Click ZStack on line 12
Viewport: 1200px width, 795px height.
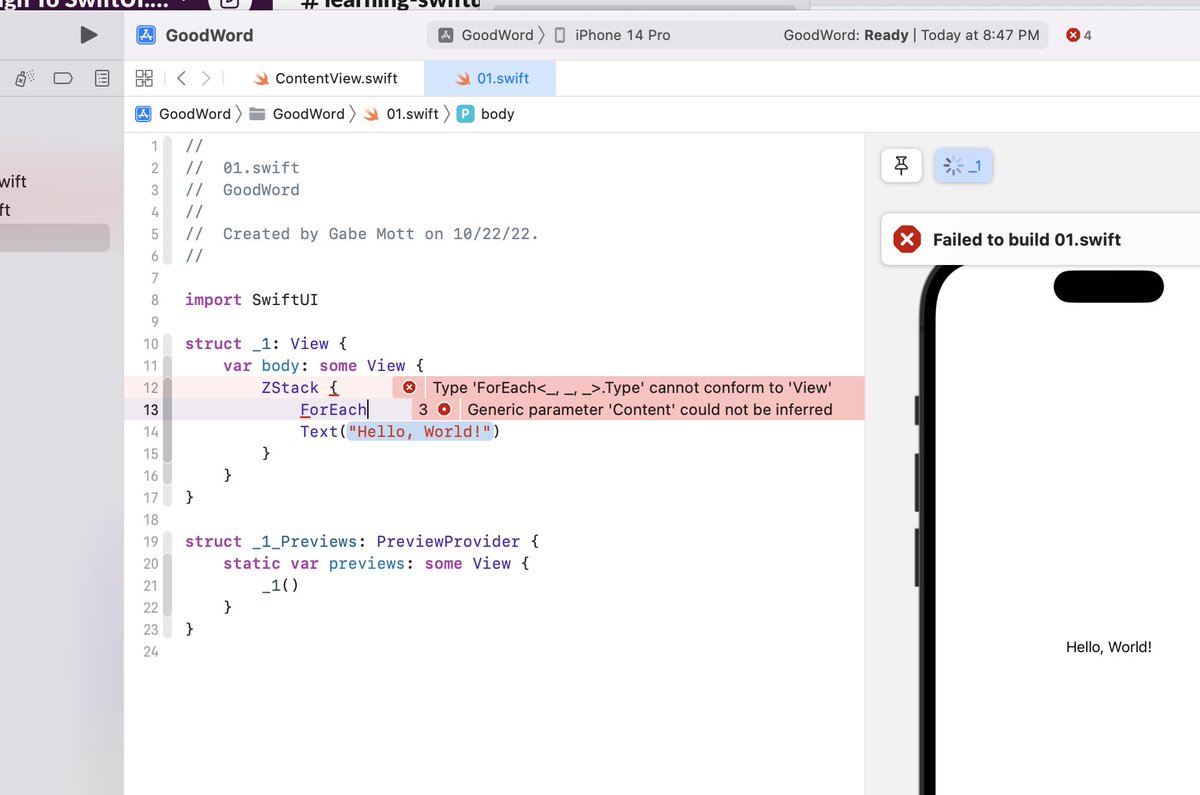[x=290, y=387]
